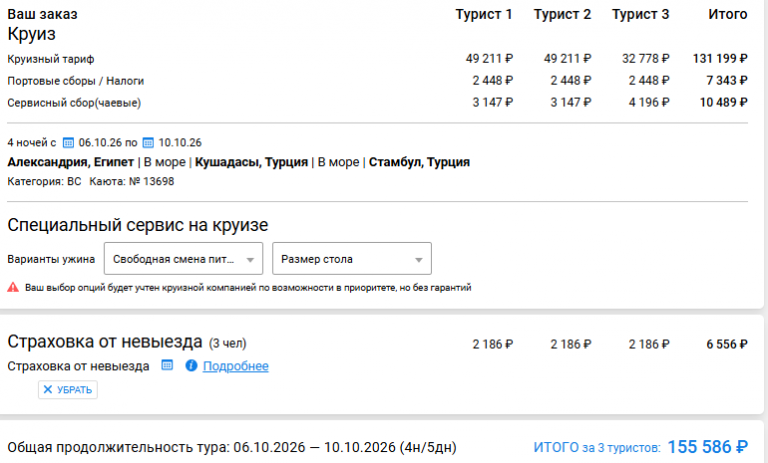
Task: Open the Подробнее insurance details link
Action: pos(236,366)
